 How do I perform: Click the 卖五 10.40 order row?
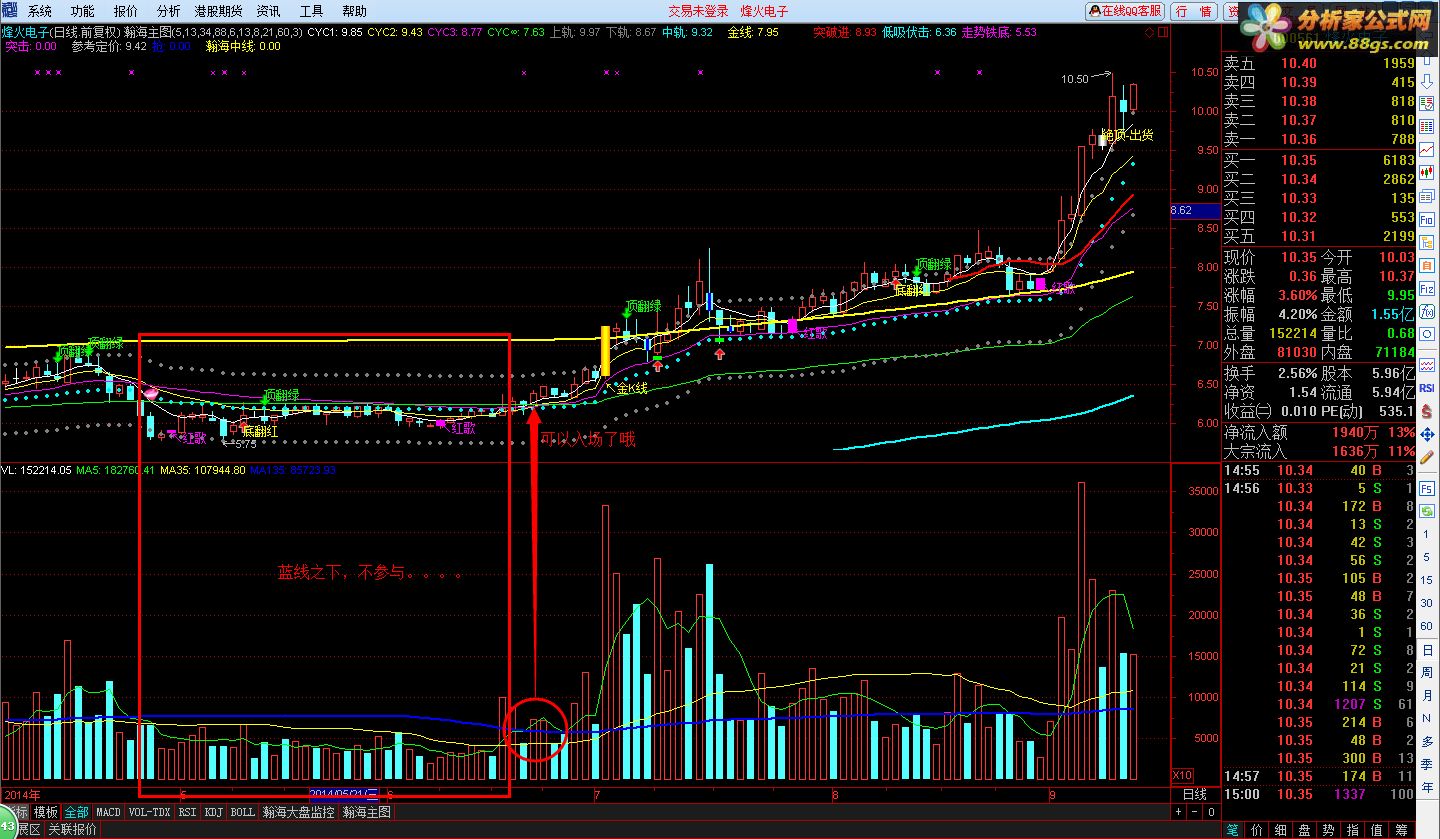coord(1320,63)
